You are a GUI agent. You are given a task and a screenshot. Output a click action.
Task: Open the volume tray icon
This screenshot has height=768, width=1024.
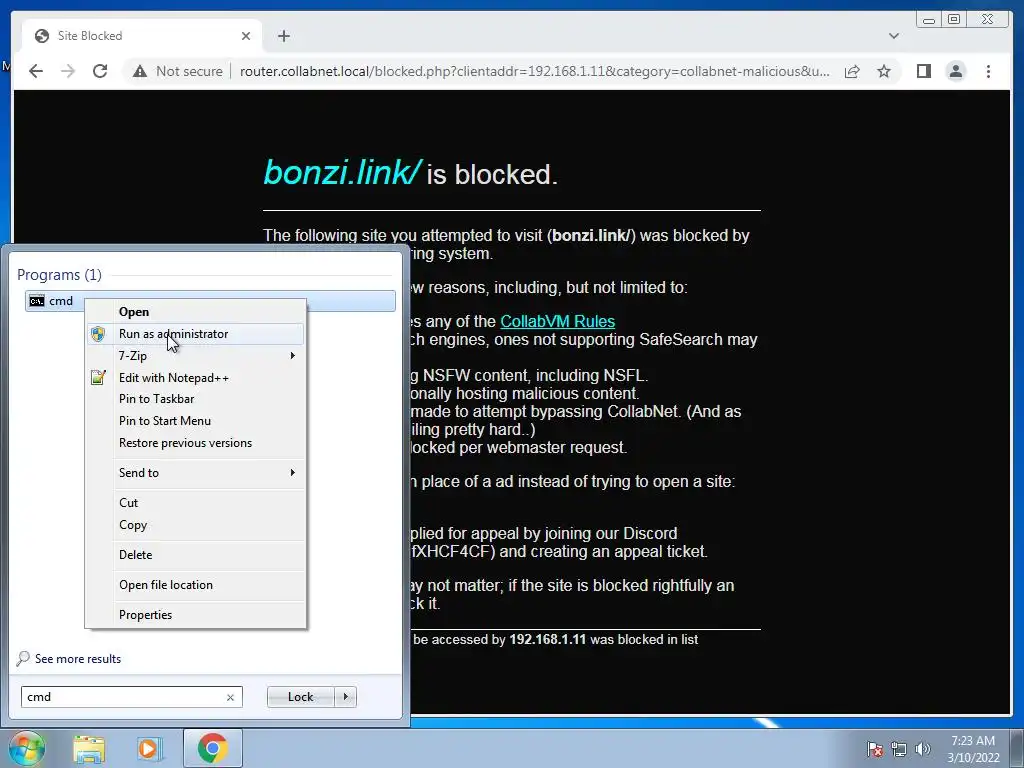pyautogui.click(x=922, y=749)
